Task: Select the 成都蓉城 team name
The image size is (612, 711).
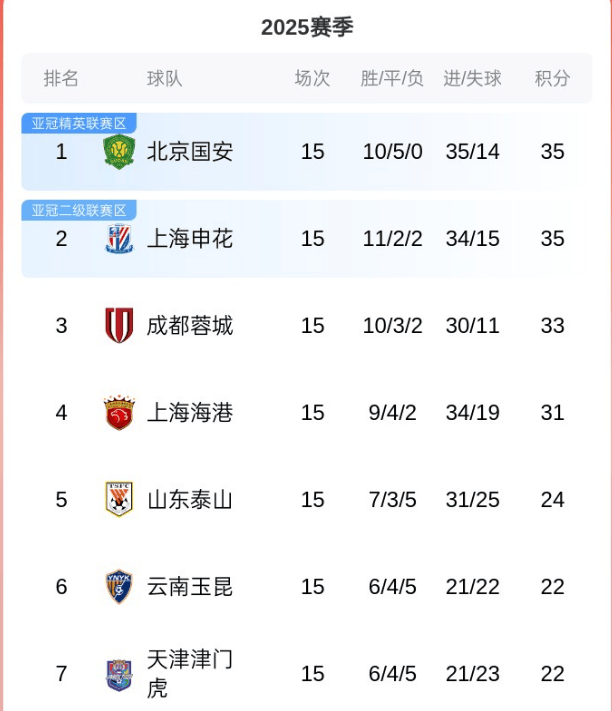Action: click(x=190, y=326)
